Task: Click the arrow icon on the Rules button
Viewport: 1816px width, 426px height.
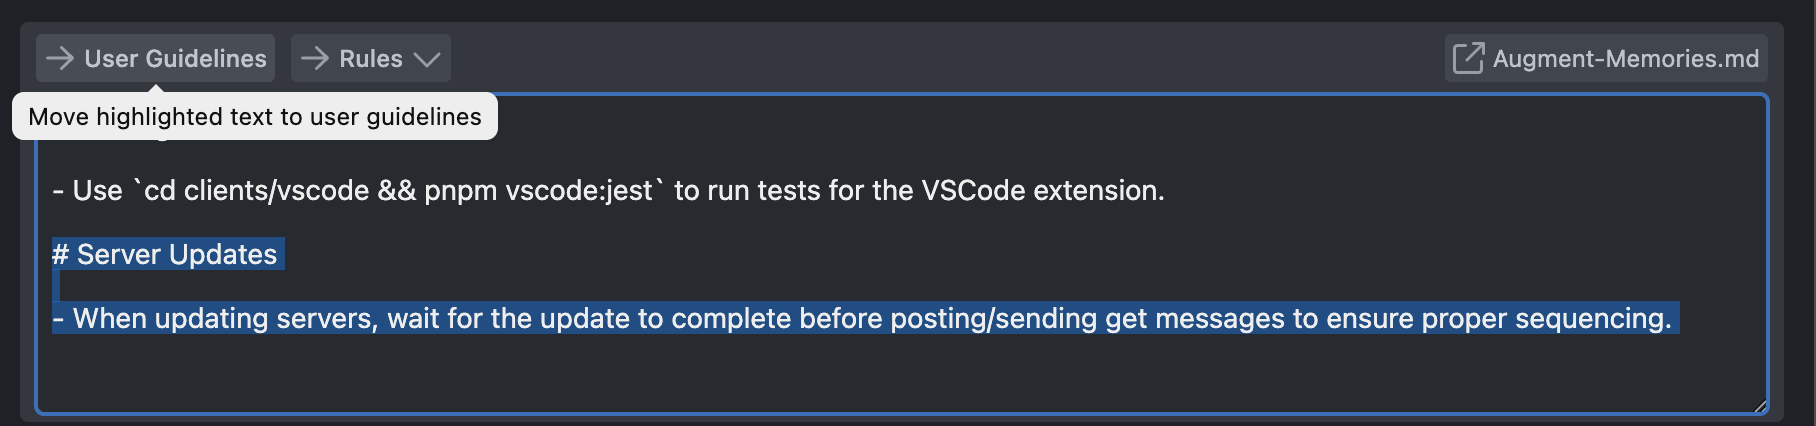Action: tap(315, 58)
